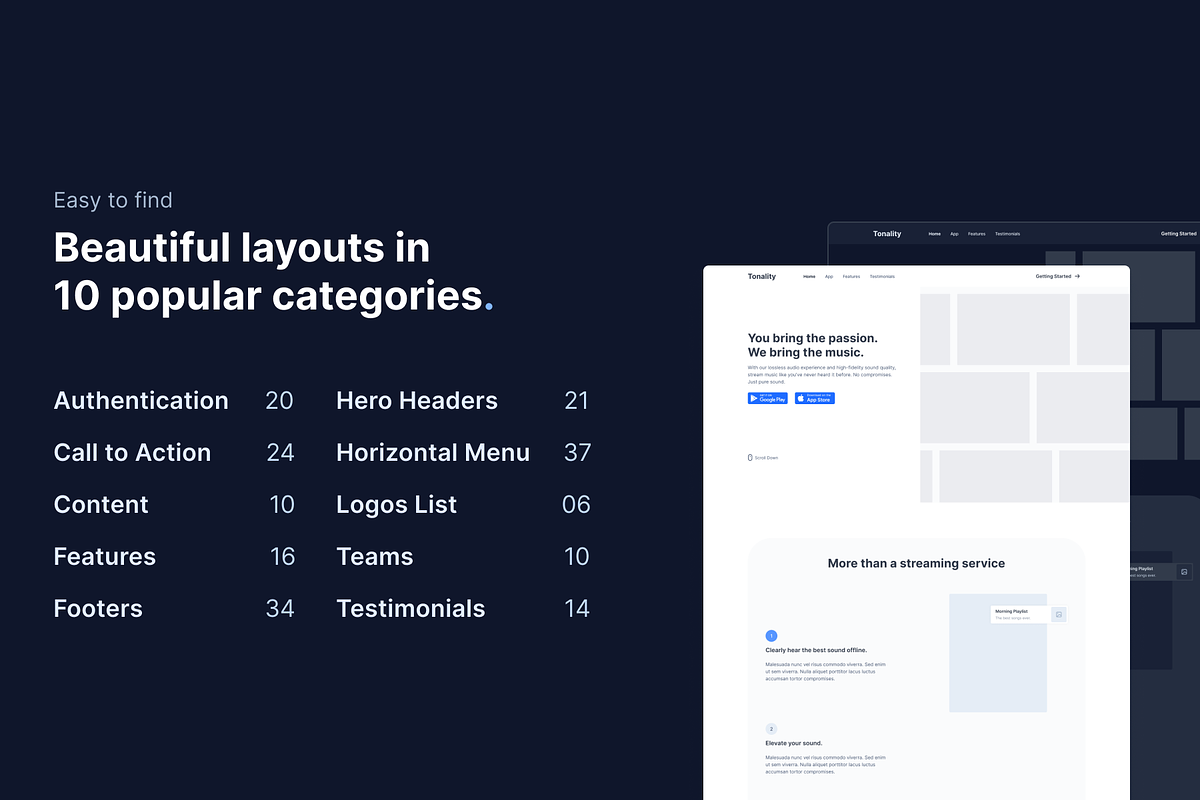Click the 'Logos List' category label
1200x800 pixels.
(396, 505)
